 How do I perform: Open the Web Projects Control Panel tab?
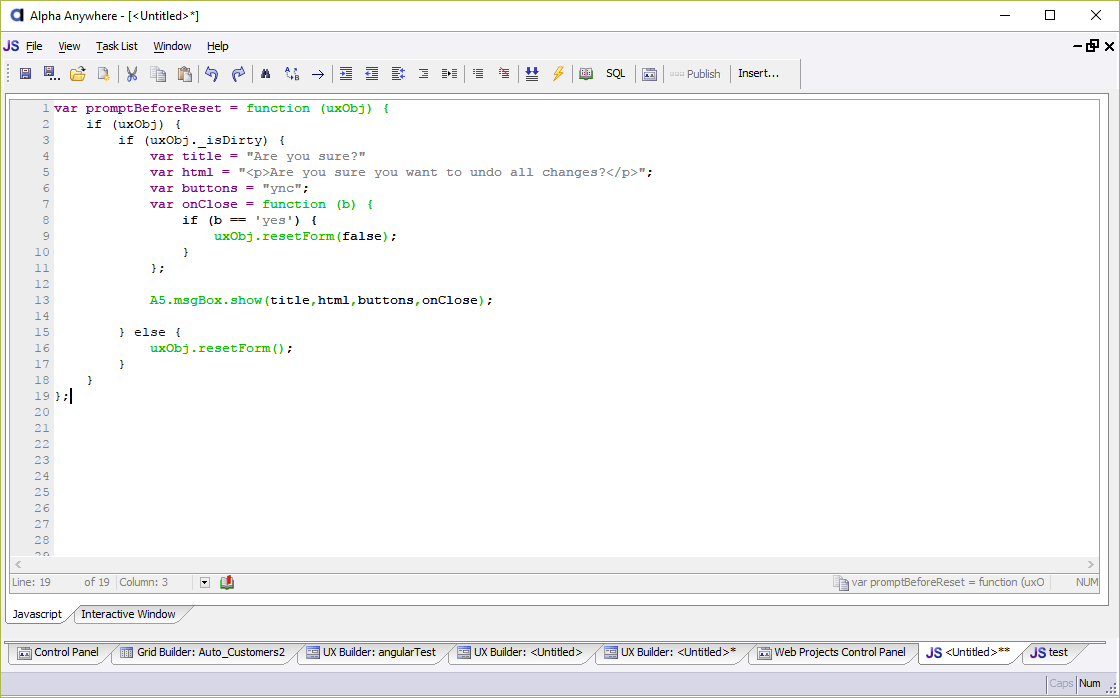click(x=833, y=652)
